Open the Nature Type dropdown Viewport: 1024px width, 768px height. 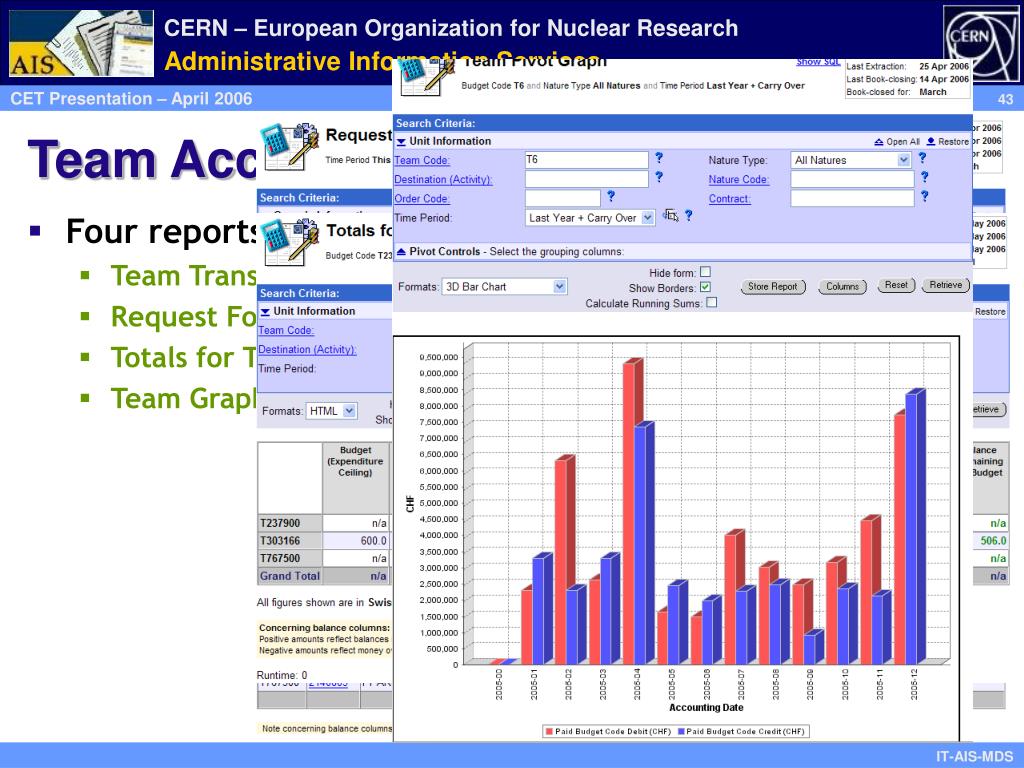(903, 160)
